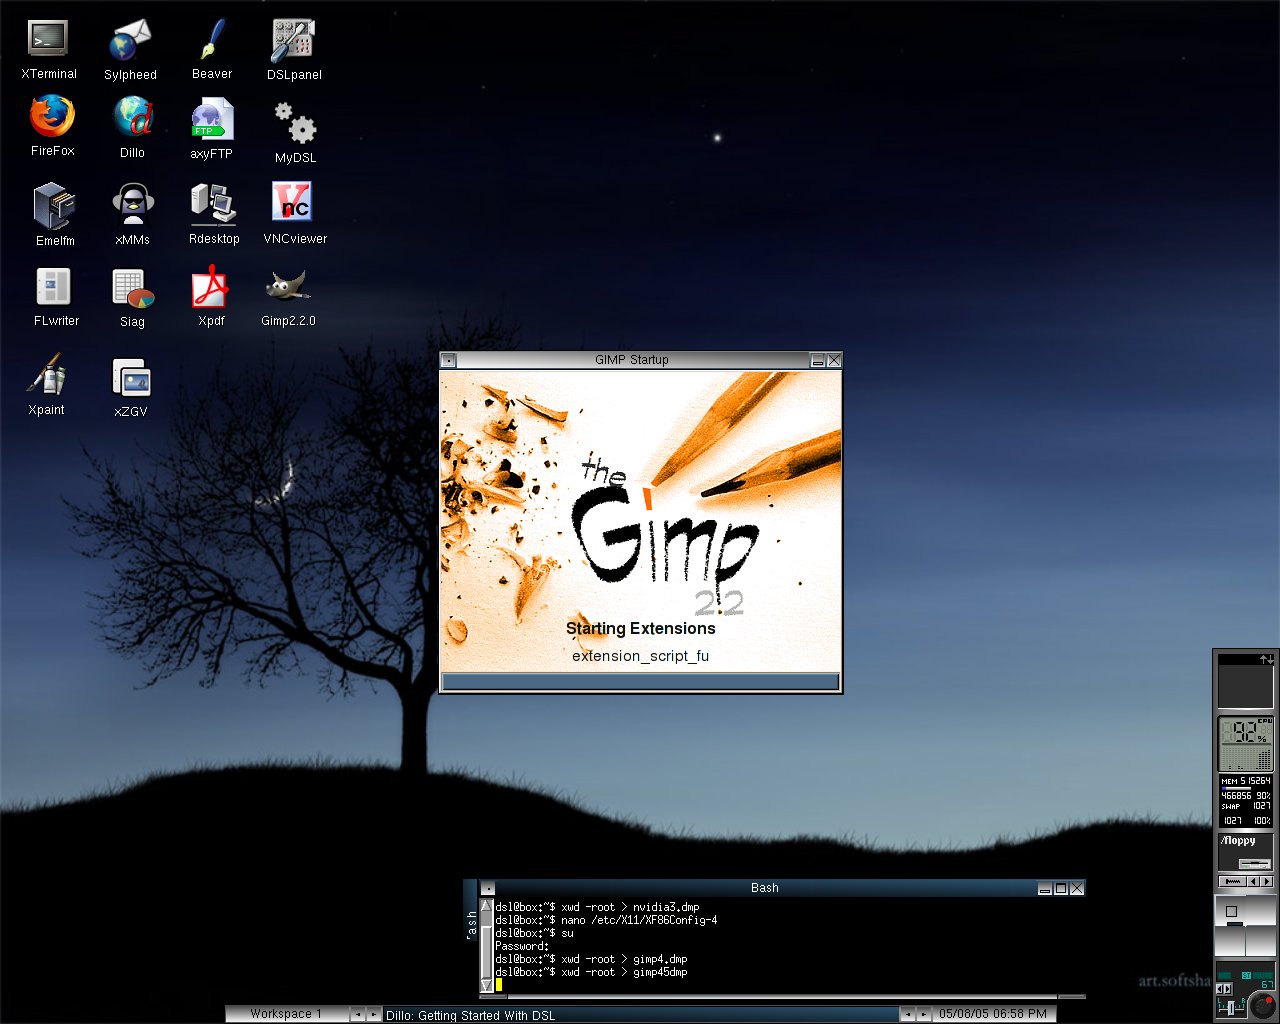Select next mount point arrow
The height and width of the screenshot is (1024, 1280).
(1267, 881)
